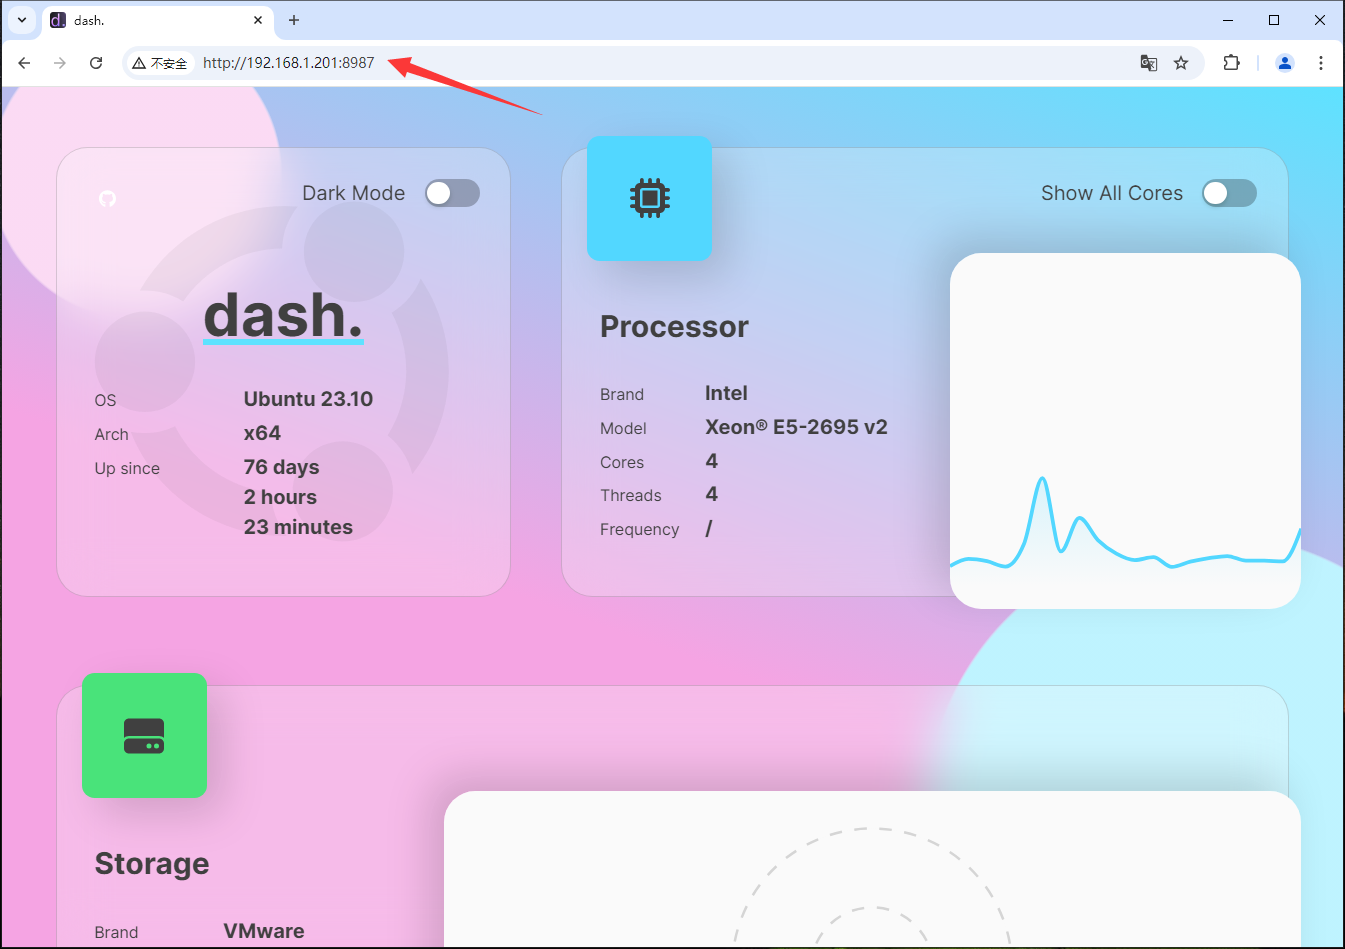This screenshot has width=1345, height=949.
Task: Maximize the Chrome window
Action: [1274, 20]
